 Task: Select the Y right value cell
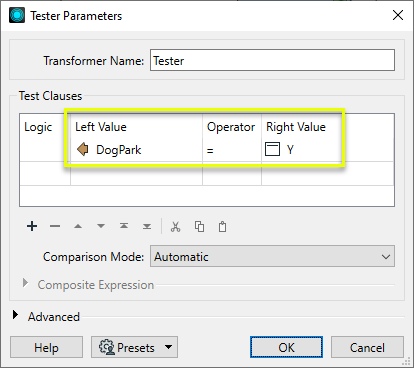(302, 150)
